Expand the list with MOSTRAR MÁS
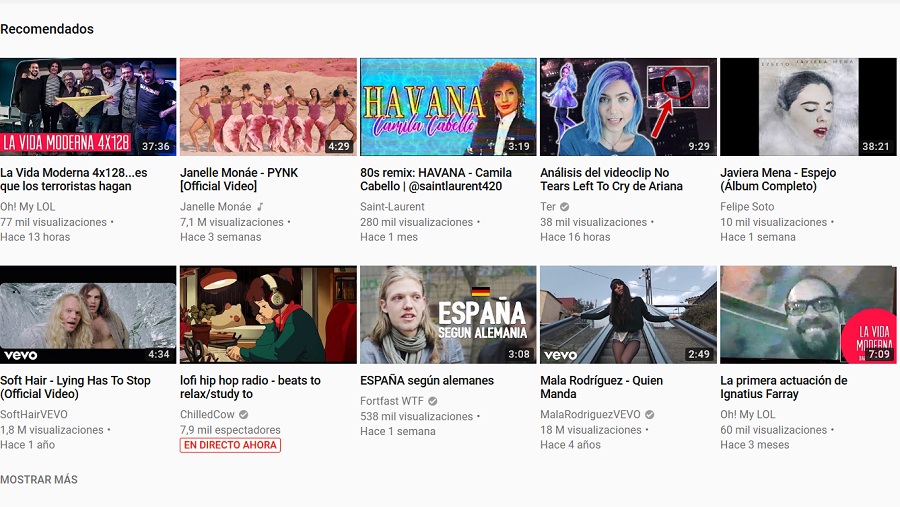Image resolution: width=900 pixels, height=507 pixels. tap(39, 480)
